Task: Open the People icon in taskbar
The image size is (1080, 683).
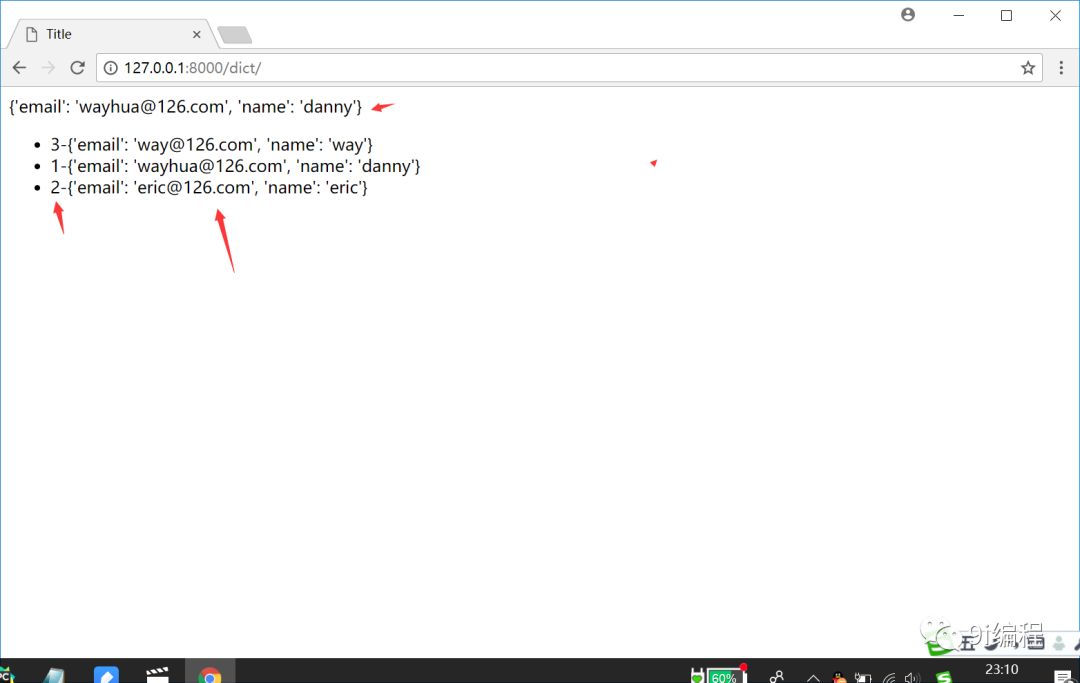Action: click(x=777, y=677)
